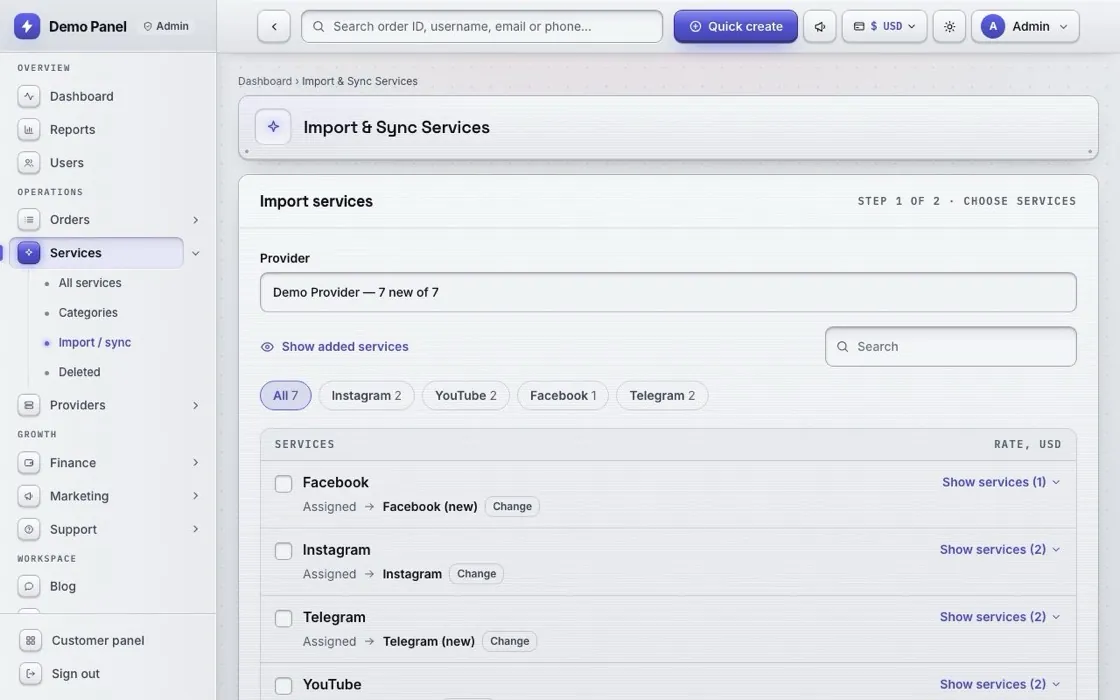Viewport: 1120px width, 700px height.
Task: Click the Orders list icon
Action: (x=29, y=219)
